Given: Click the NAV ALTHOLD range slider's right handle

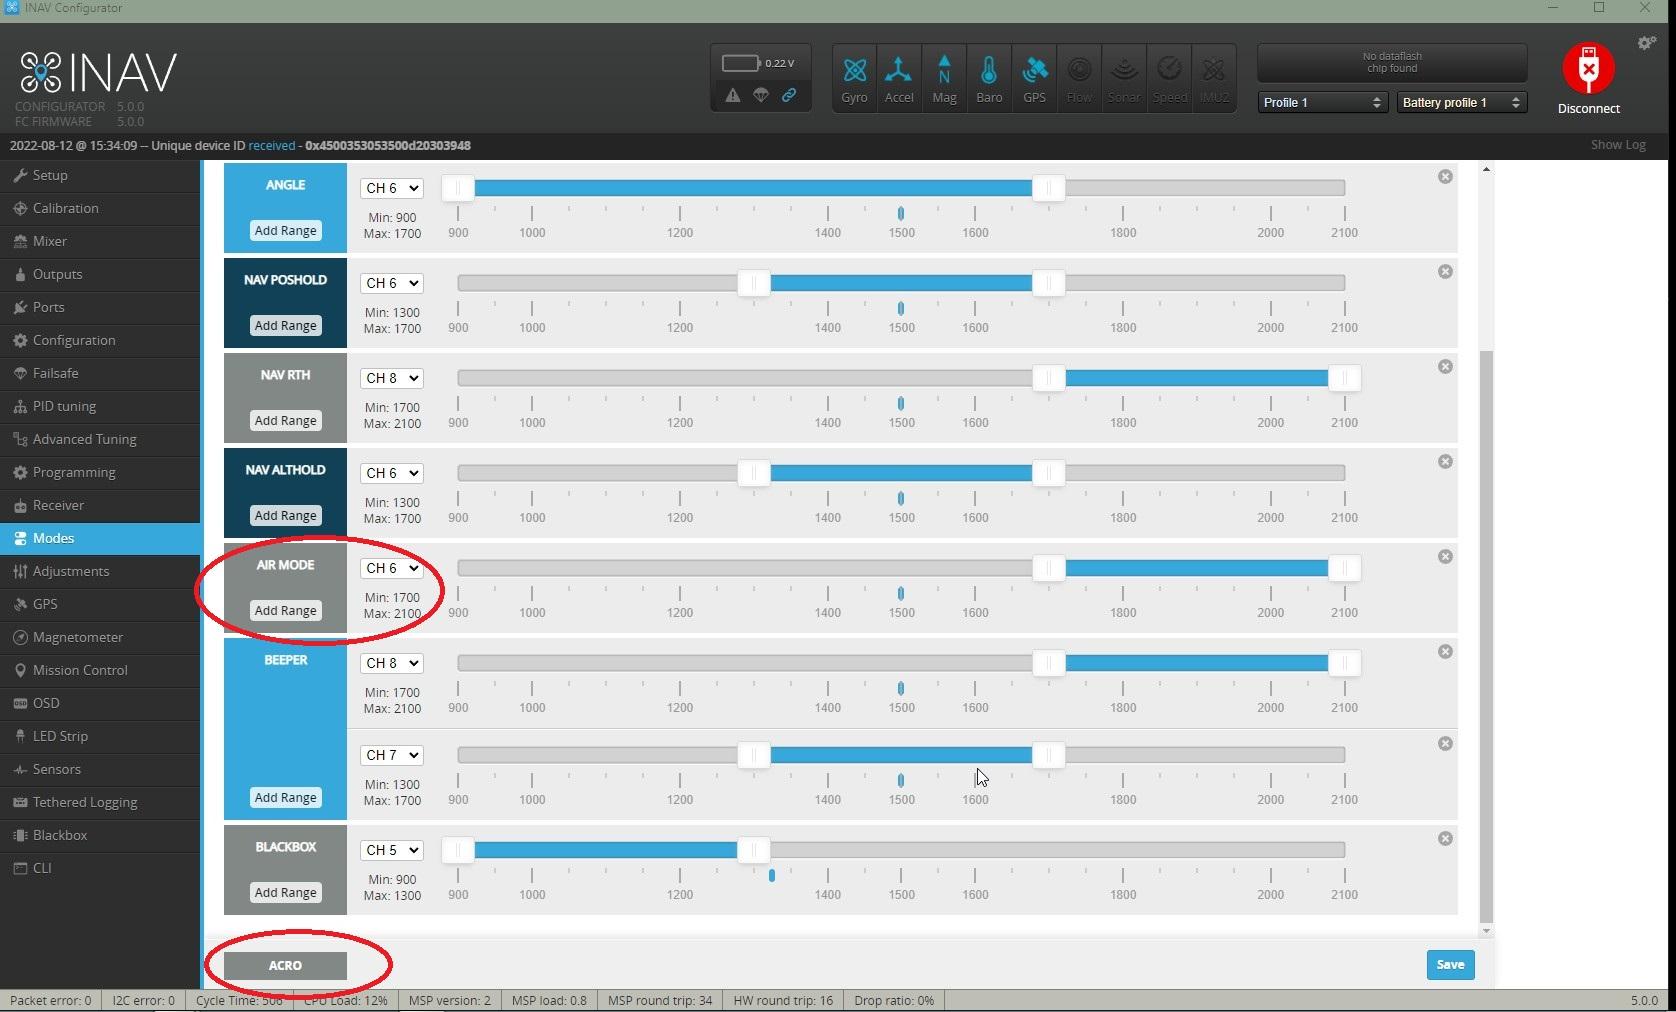Looking at the screenshot, I should tap(1048, 473).
